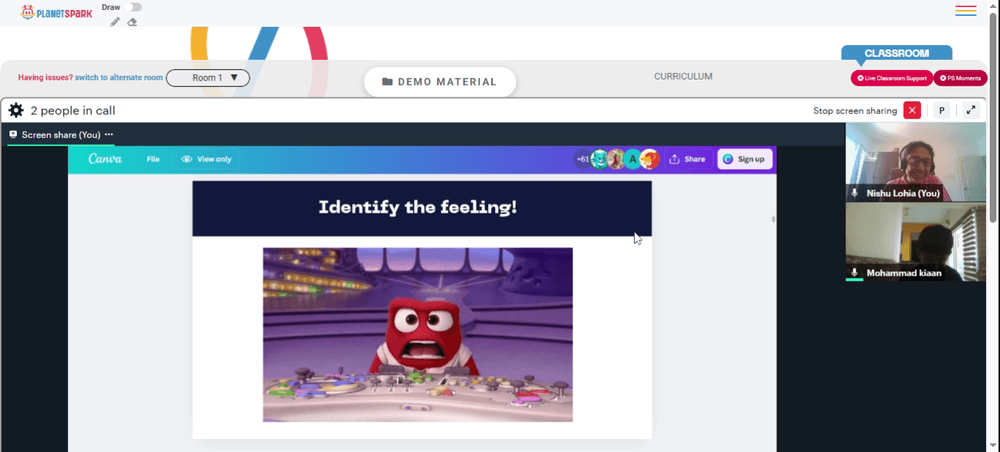Click the teal monster viewer avatar

pos(599,159)
